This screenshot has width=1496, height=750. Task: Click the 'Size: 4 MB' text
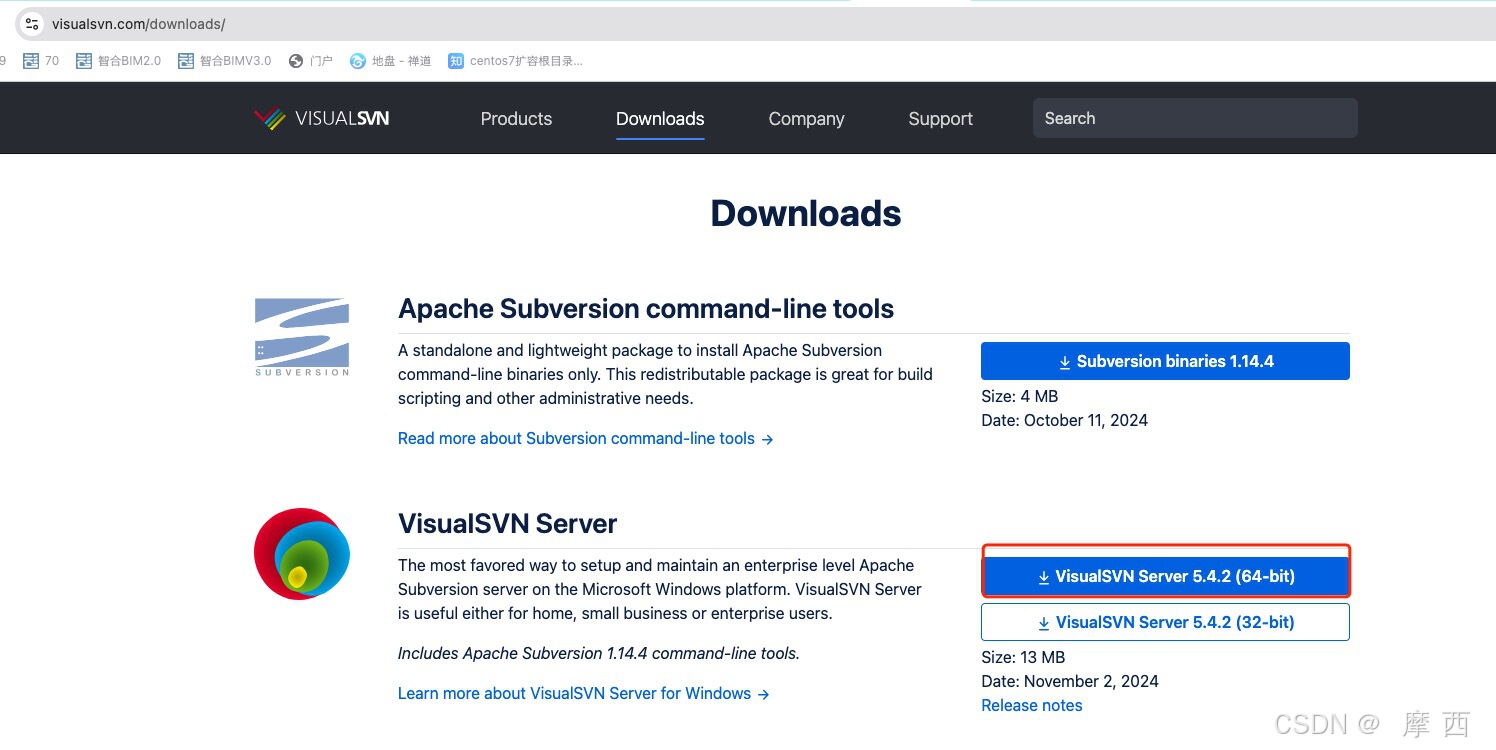[1019, 396]
